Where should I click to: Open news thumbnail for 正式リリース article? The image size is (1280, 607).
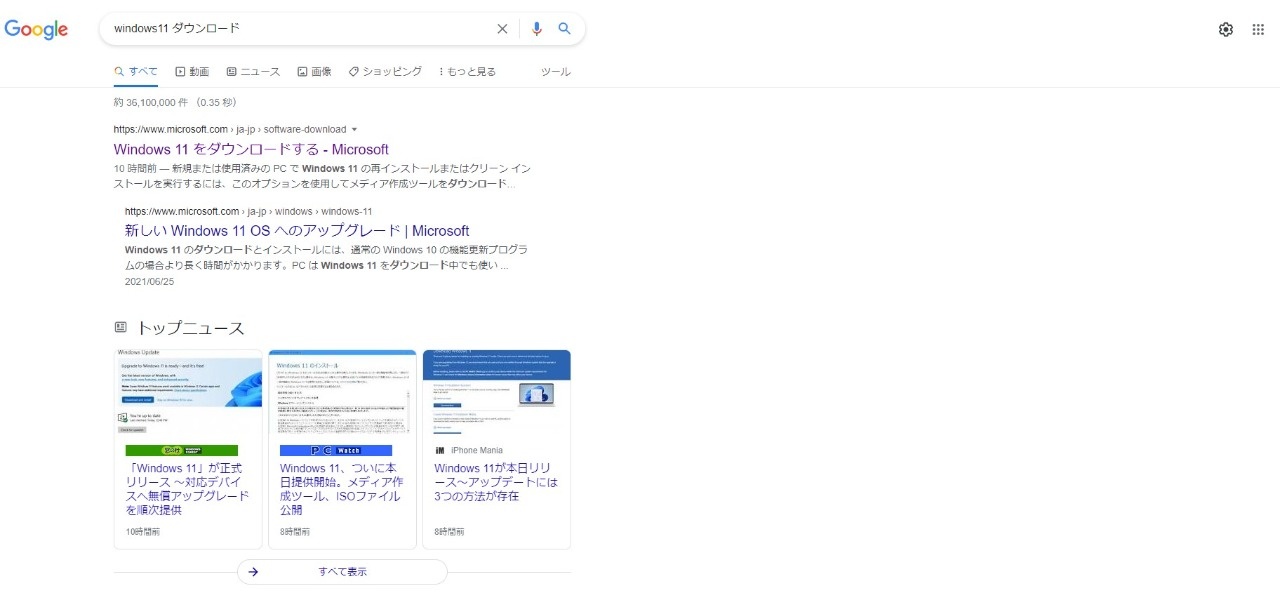[x=188, y=392]
